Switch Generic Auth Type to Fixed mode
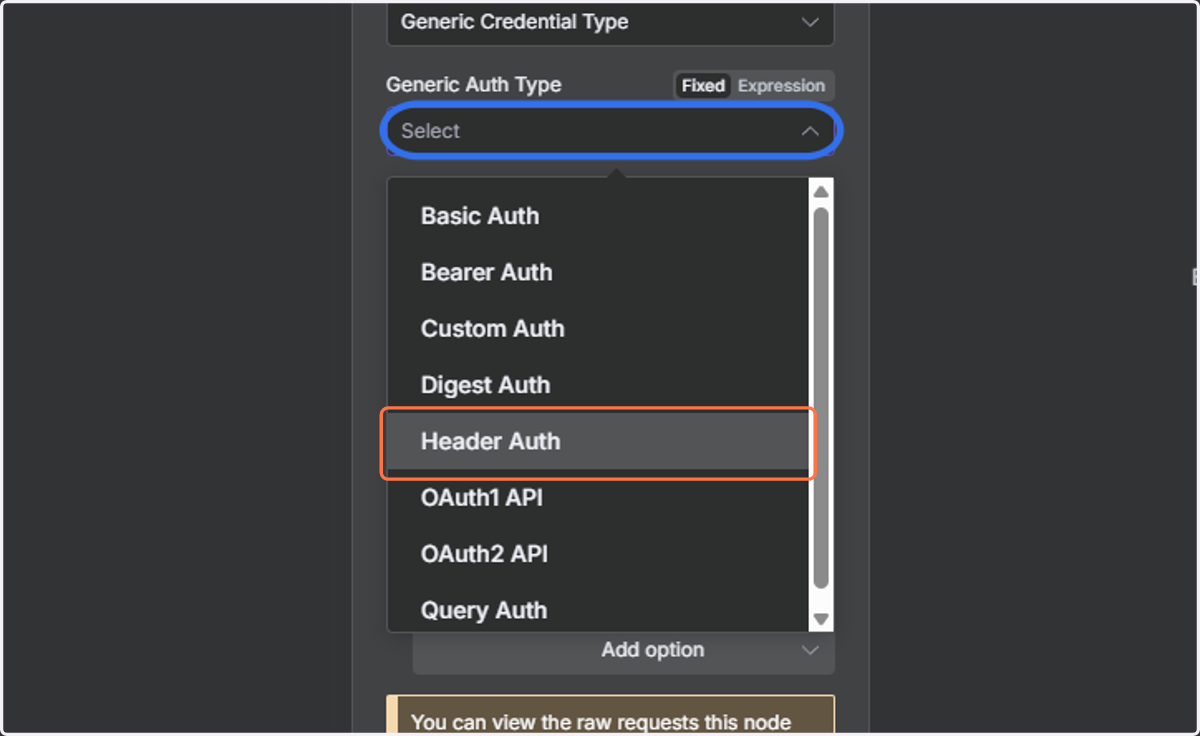 point(703,86)
